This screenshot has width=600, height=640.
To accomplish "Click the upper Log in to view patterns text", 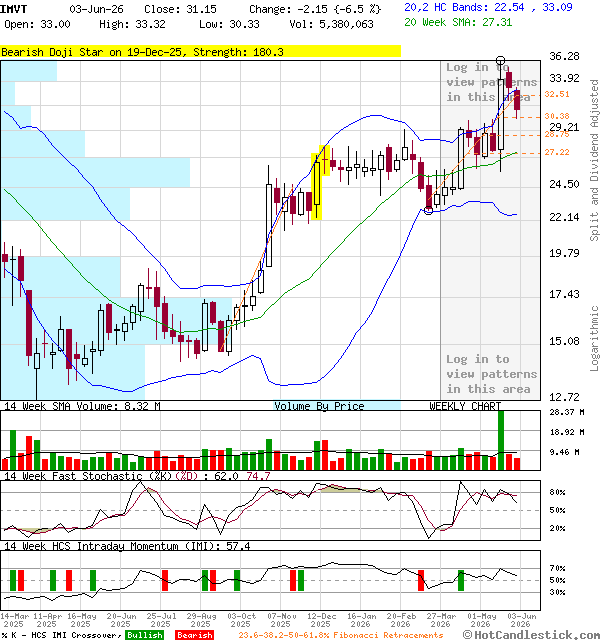I will [x=491, y=82].
